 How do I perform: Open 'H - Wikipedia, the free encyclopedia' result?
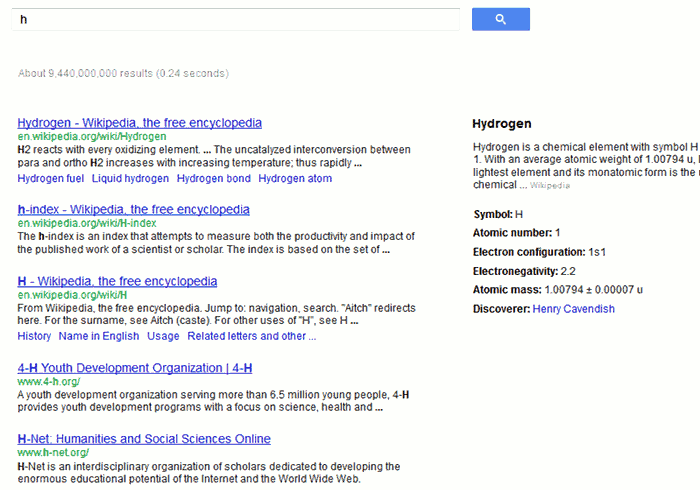117,281
